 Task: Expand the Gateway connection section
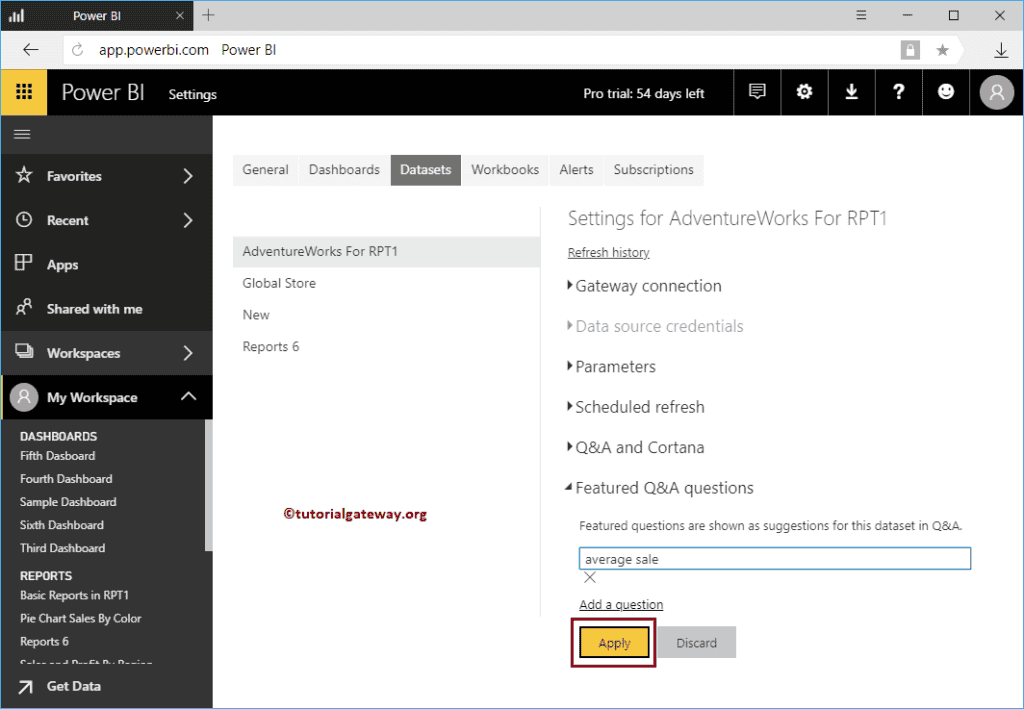click(x=647, y=286)
